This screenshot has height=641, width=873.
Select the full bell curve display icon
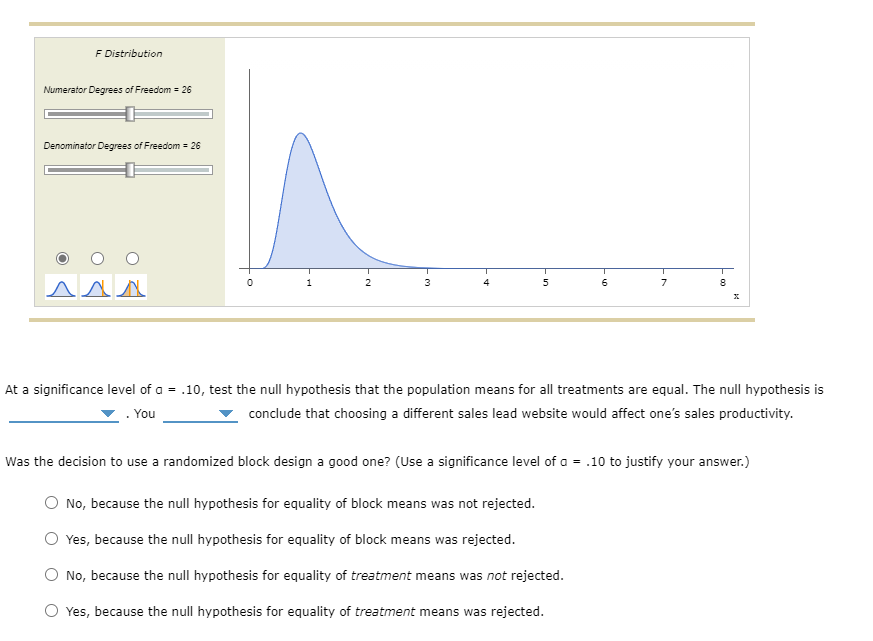pos(62,287)
